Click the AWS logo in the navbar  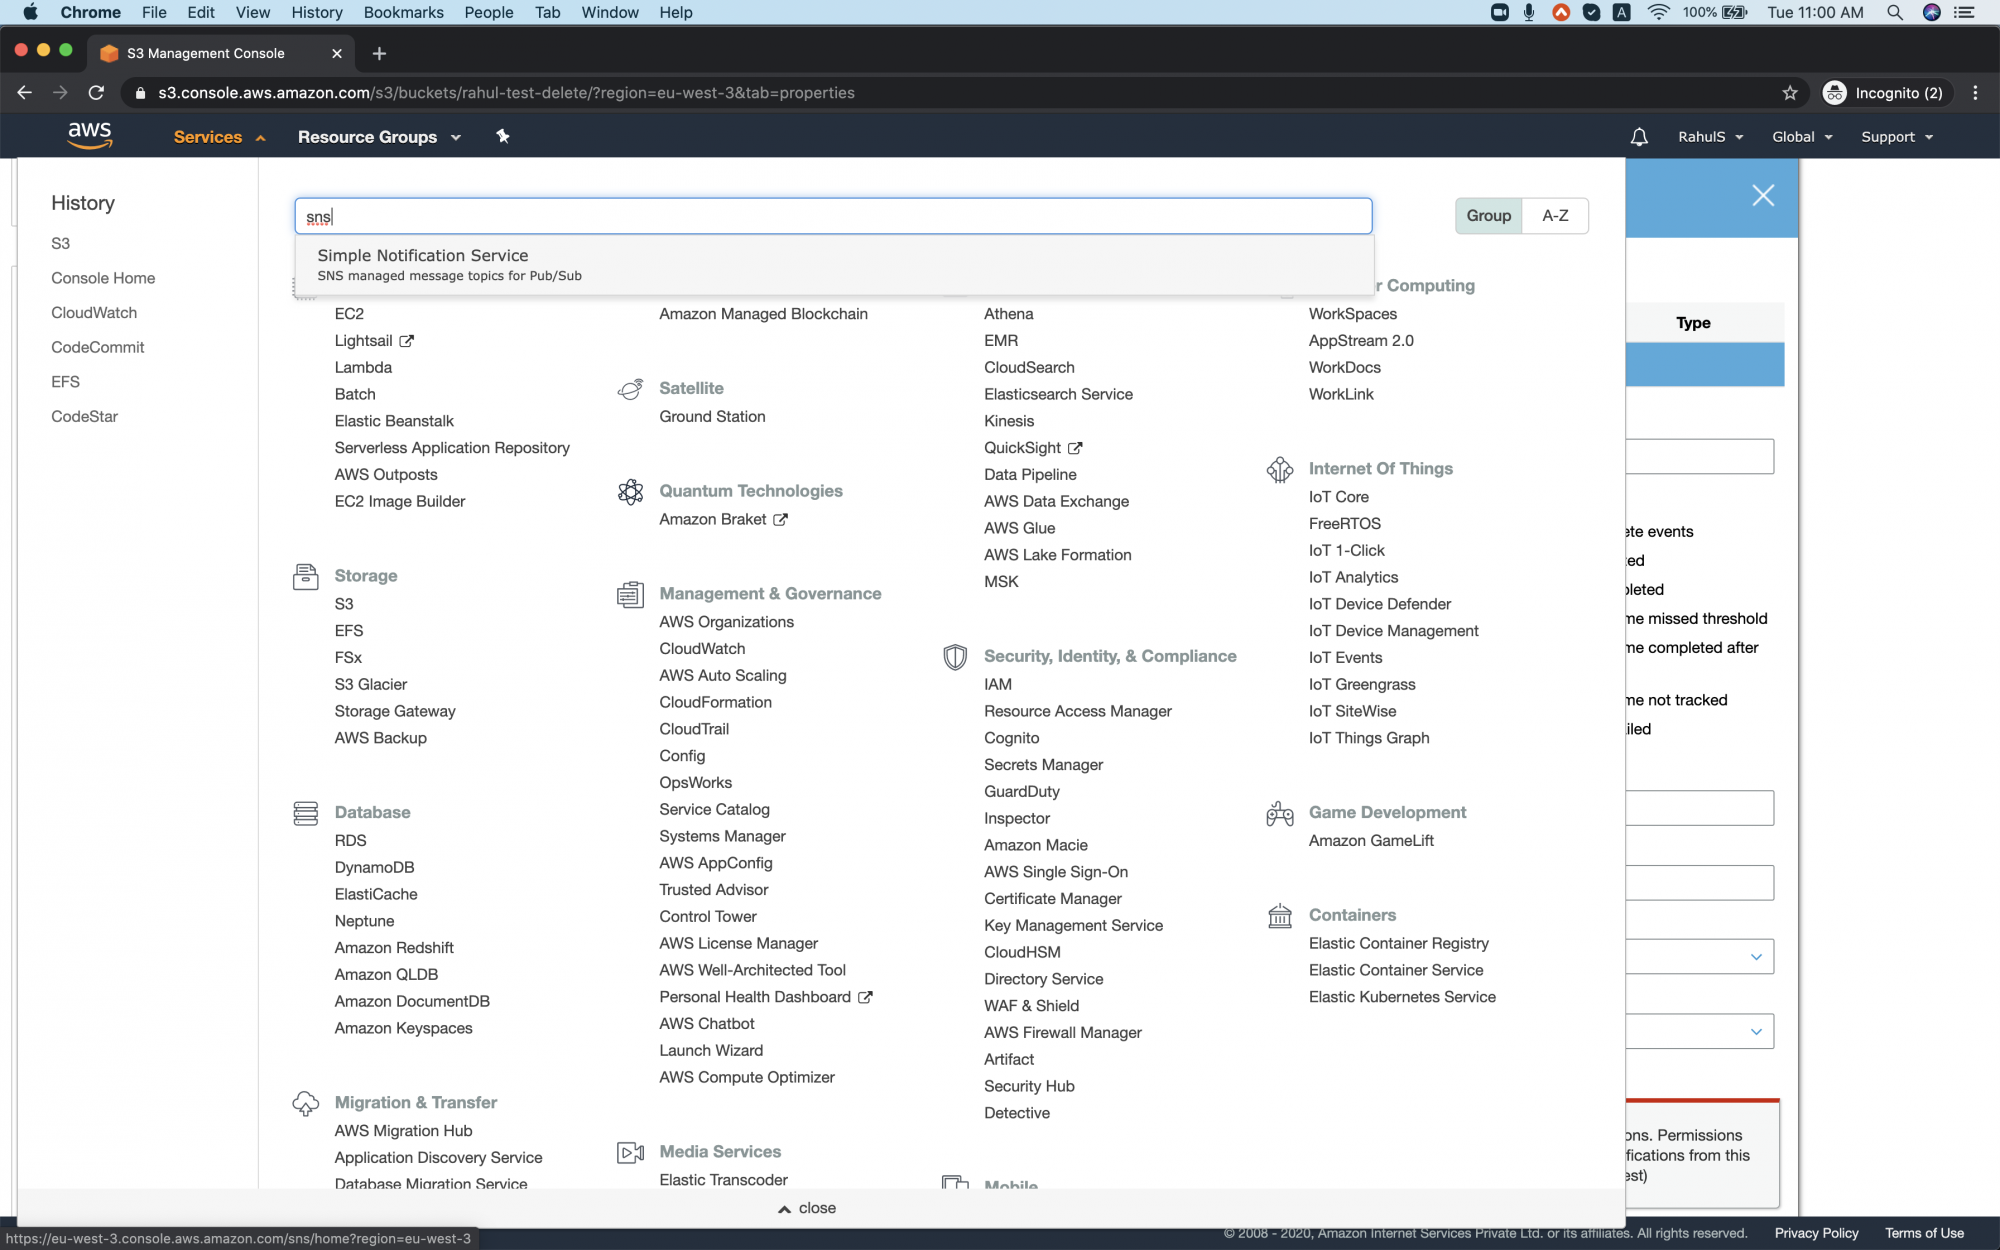90,135
